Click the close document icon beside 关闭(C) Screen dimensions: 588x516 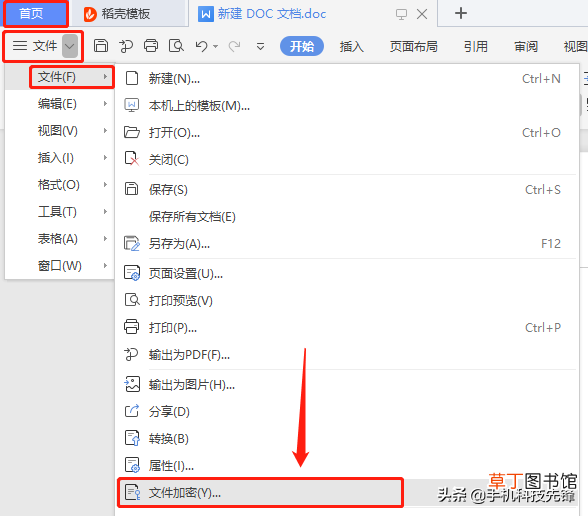(132, 159)
